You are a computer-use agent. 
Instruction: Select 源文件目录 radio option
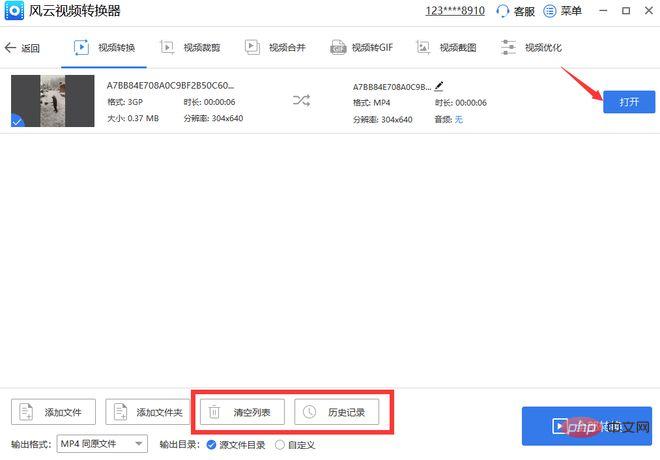(x=211, y=444)
